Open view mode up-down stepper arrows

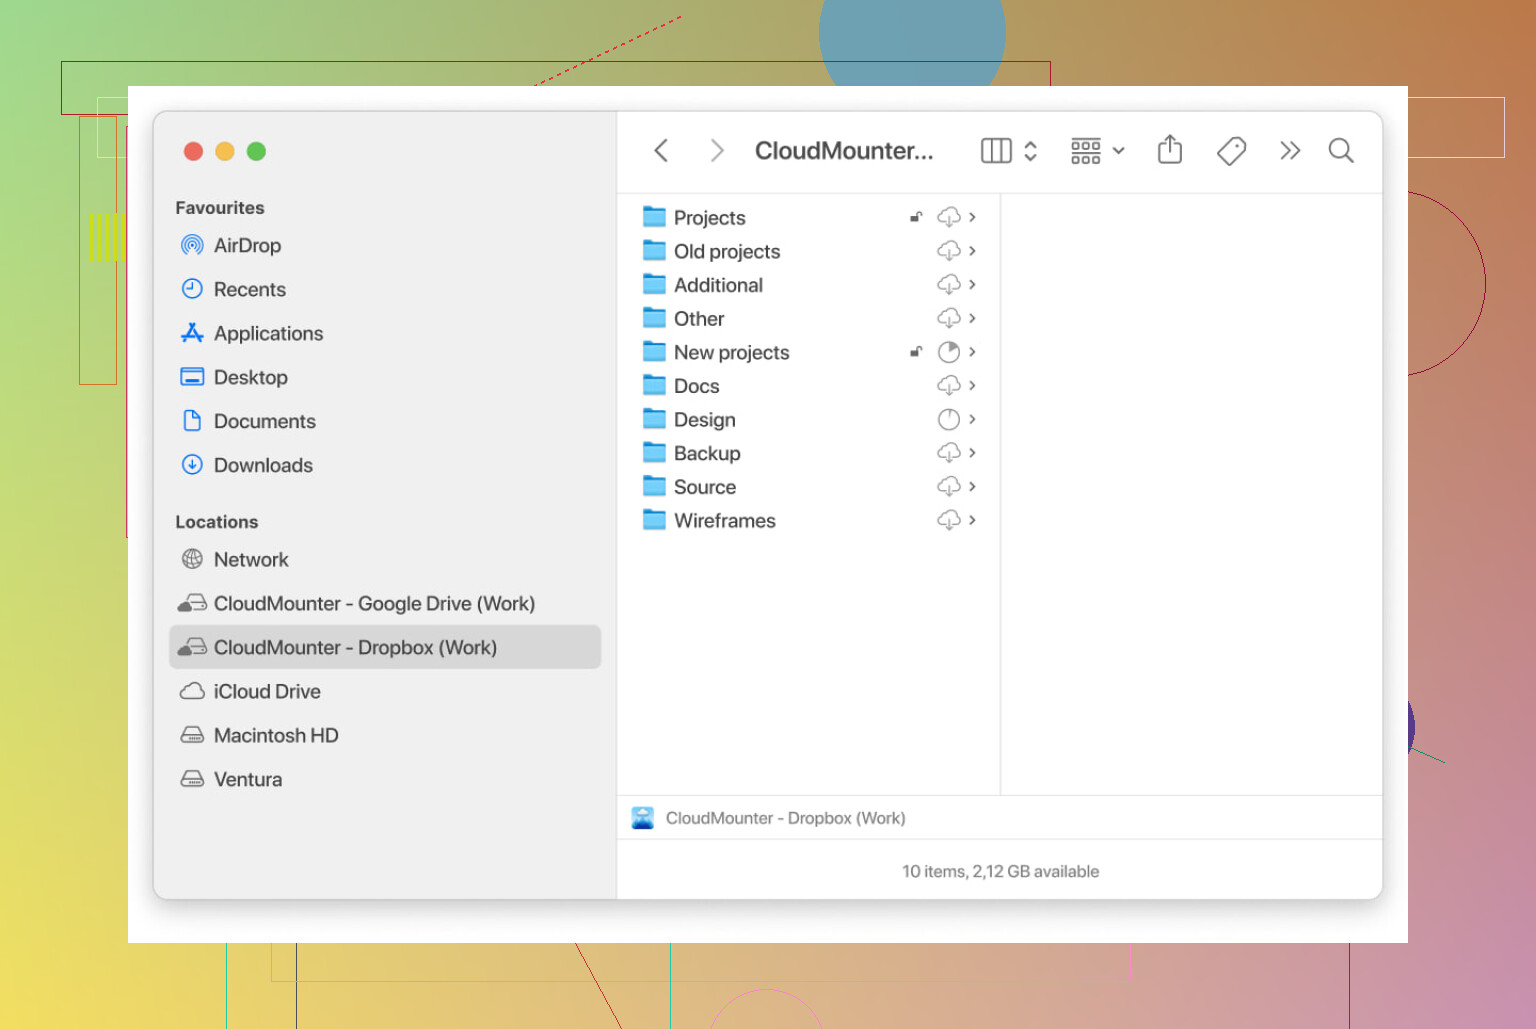[1031, 151]
